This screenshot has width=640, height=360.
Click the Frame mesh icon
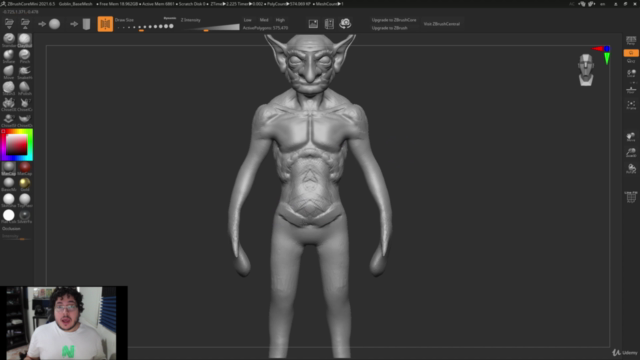631,105
